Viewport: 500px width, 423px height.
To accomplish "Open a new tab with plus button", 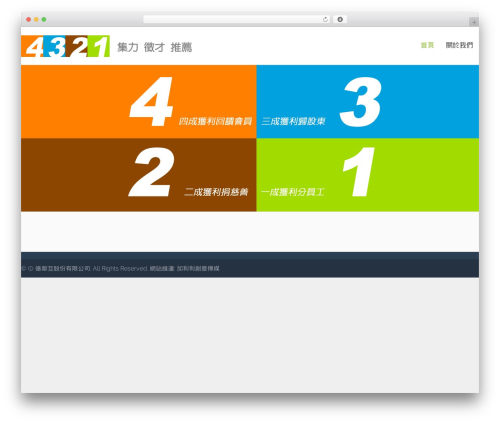I will [474, 22].
